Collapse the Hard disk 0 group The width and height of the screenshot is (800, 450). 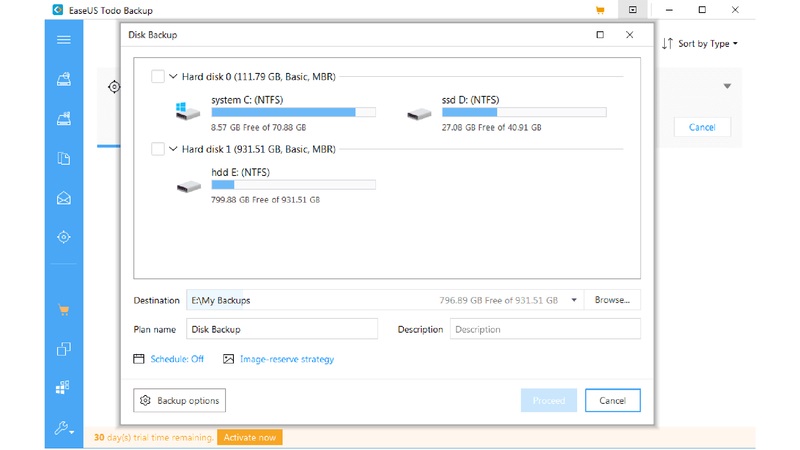pyautogui.click(x=173, y=77)
